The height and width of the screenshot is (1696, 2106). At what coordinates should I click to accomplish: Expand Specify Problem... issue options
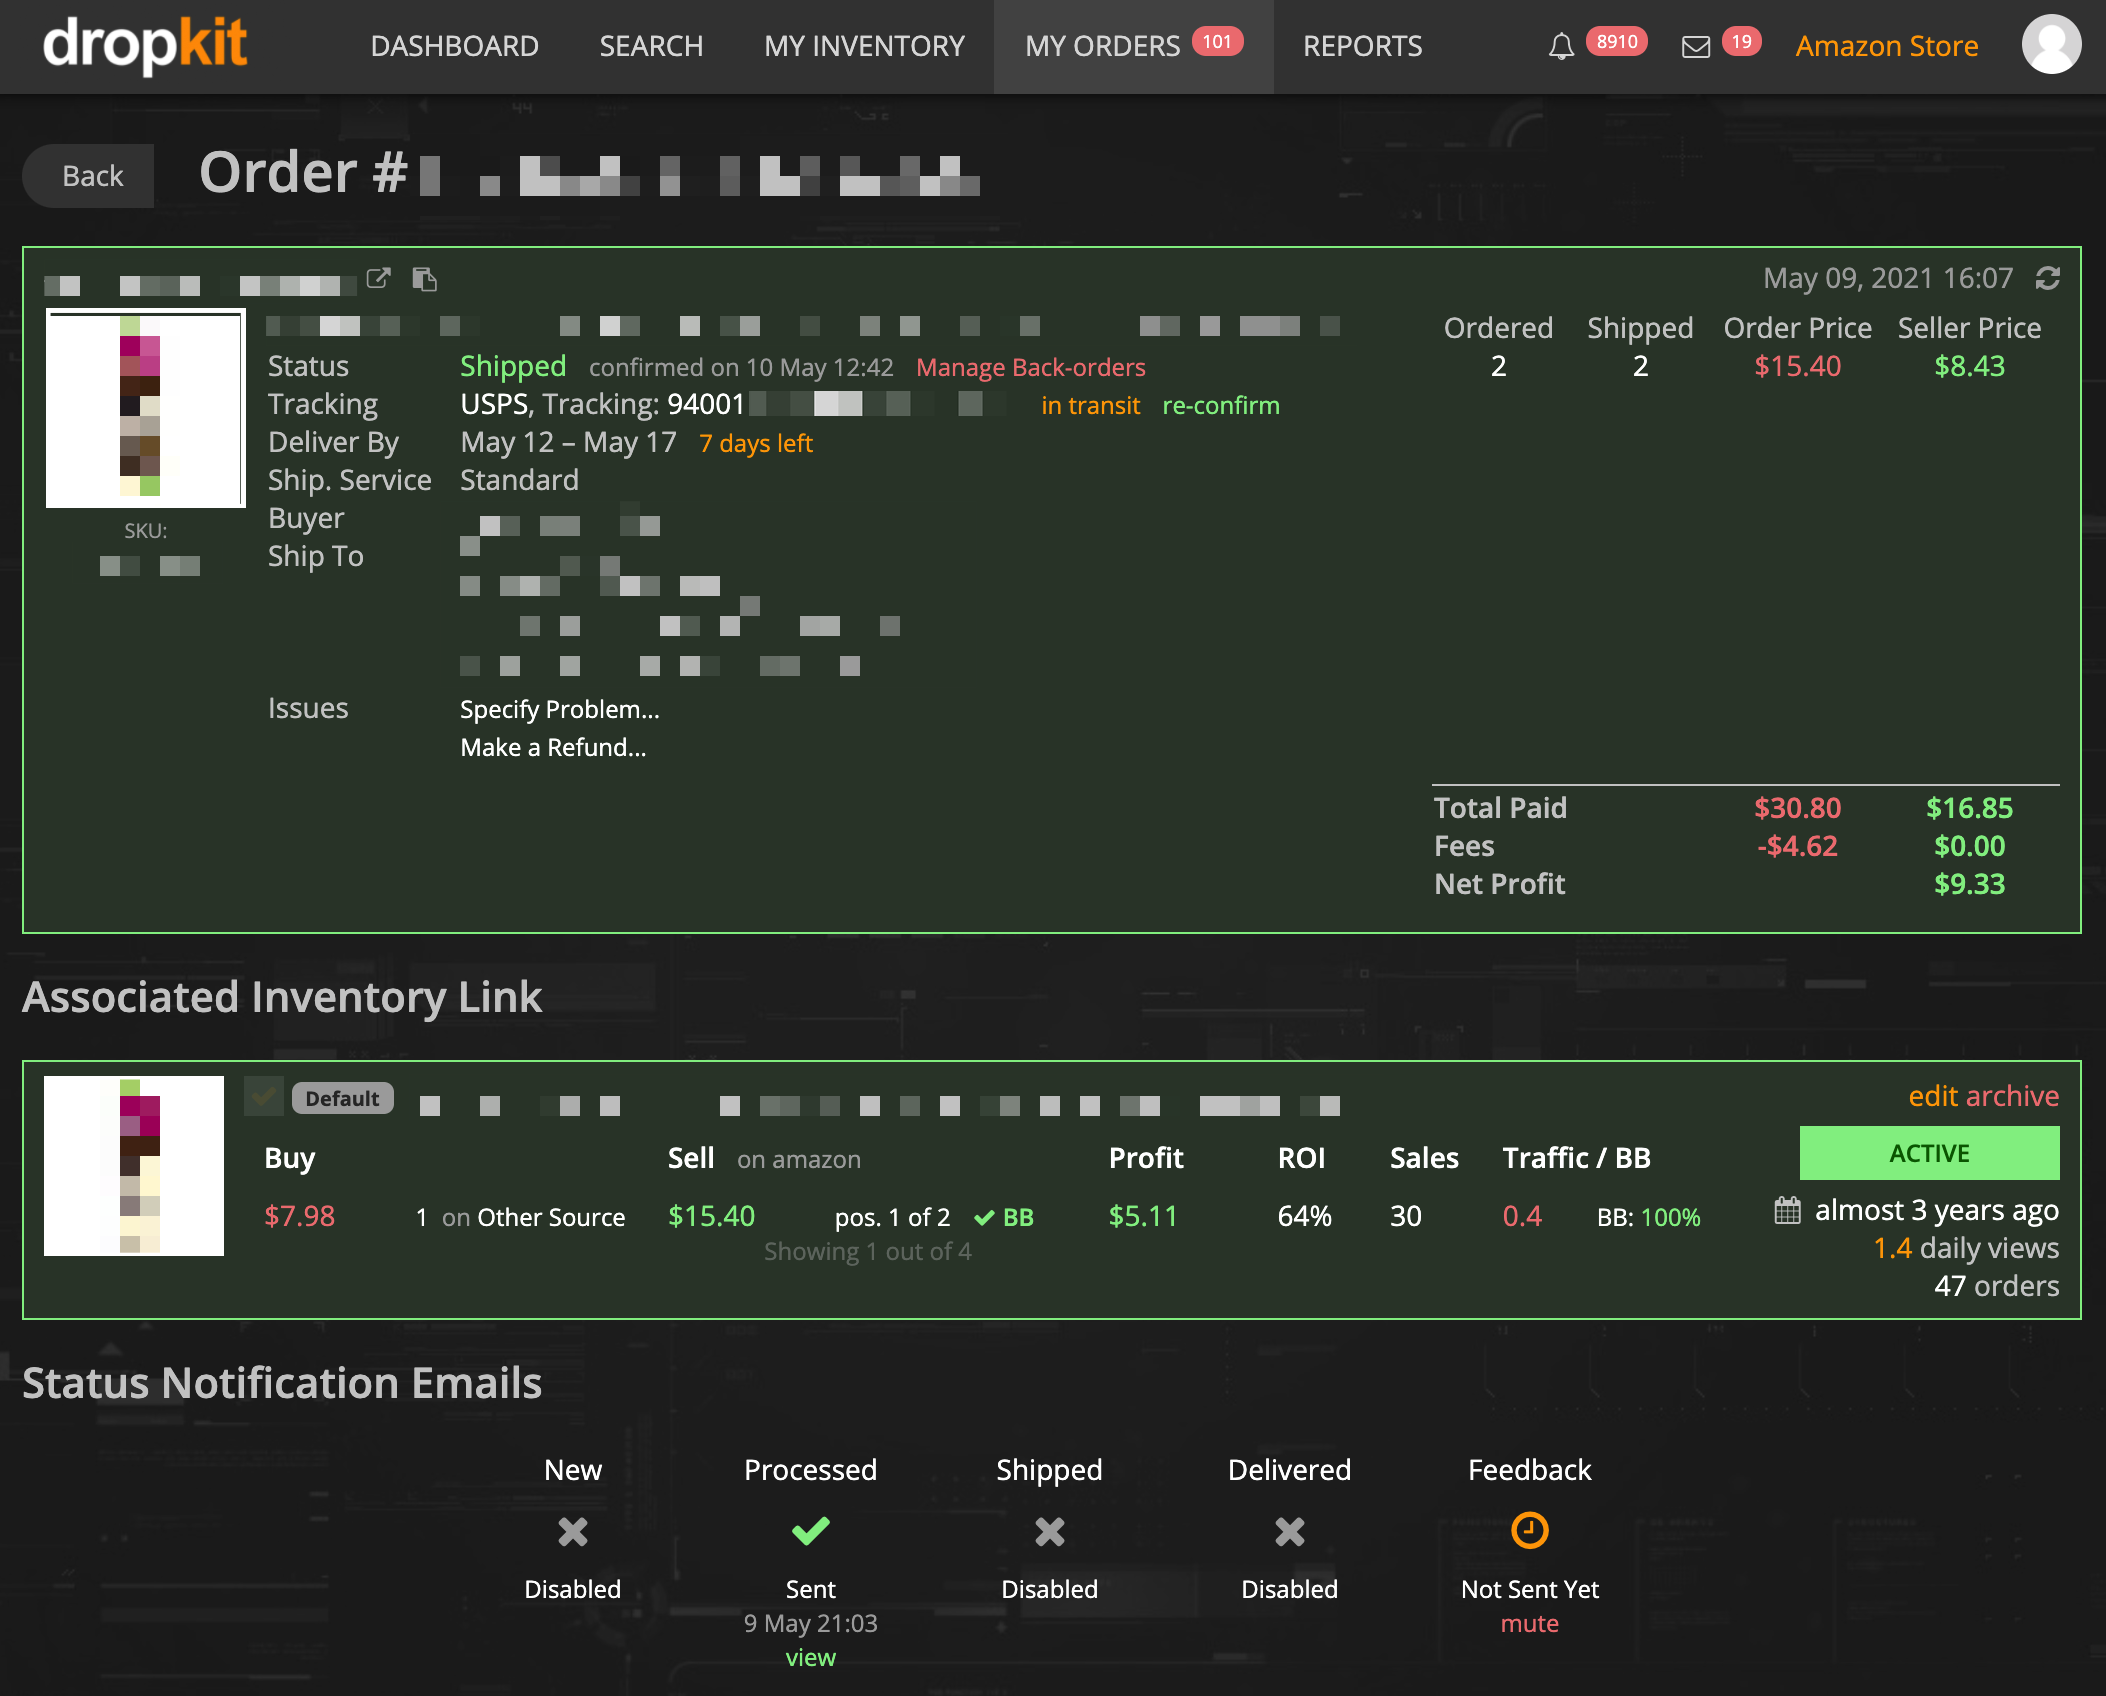pos(559,709)
